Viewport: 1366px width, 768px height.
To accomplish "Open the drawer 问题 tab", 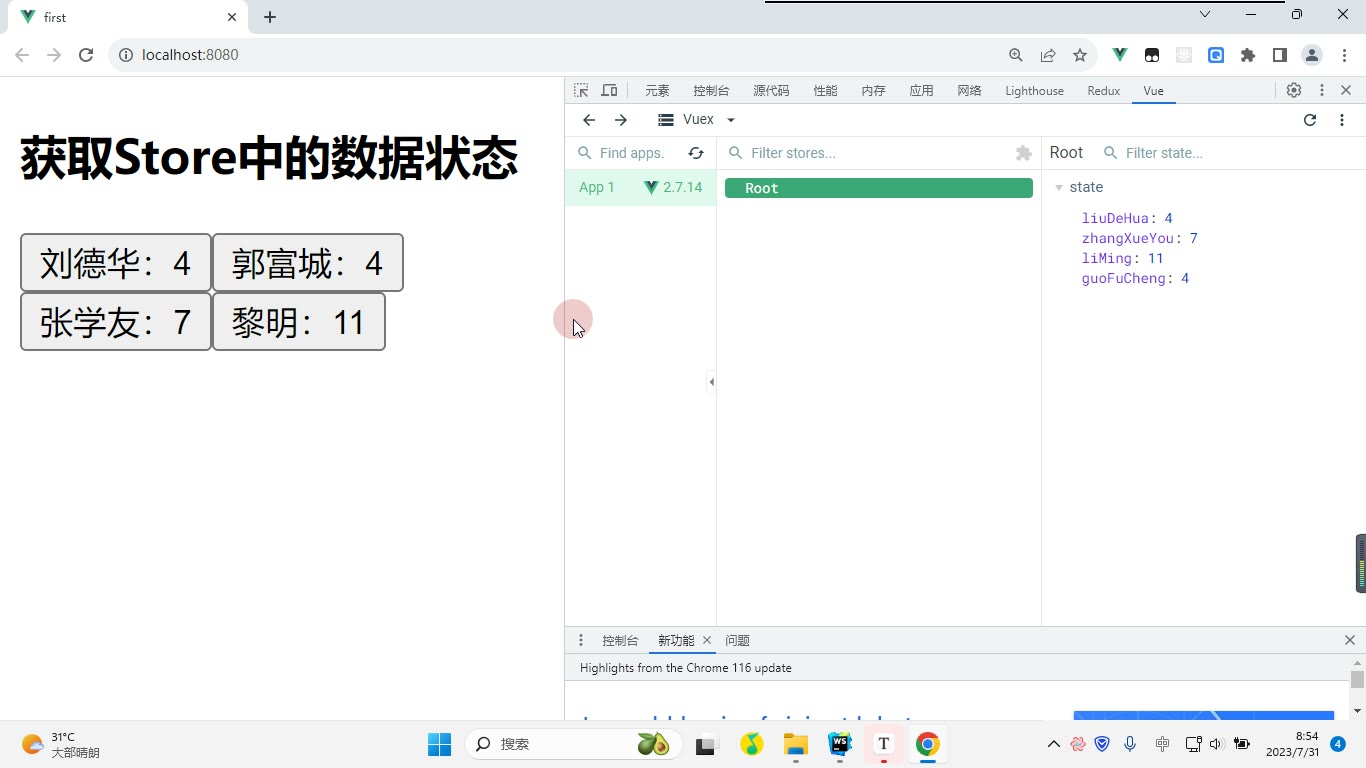I will (737, 640).
